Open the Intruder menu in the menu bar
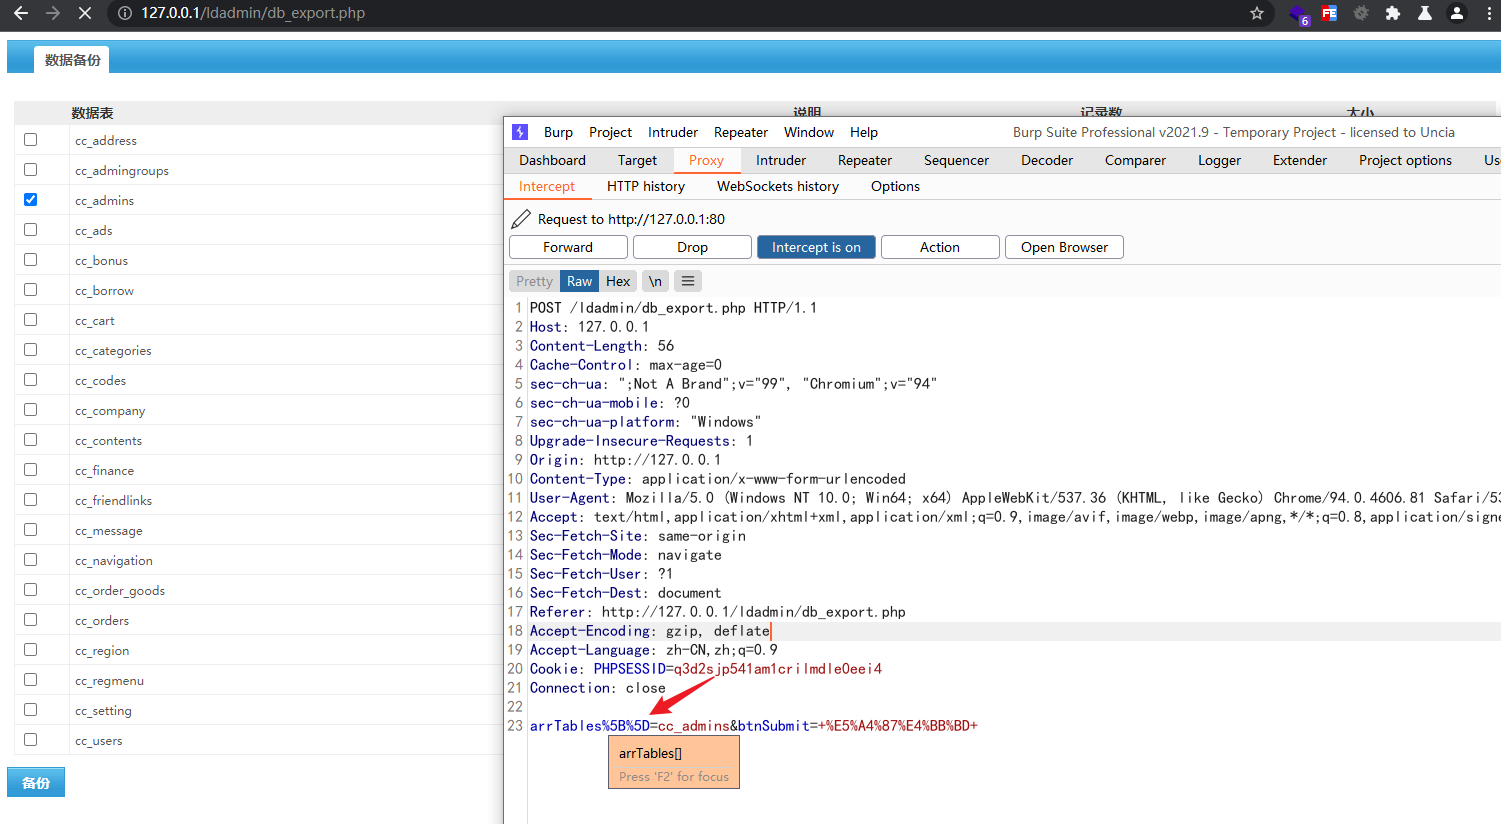 tap(673, 132)
